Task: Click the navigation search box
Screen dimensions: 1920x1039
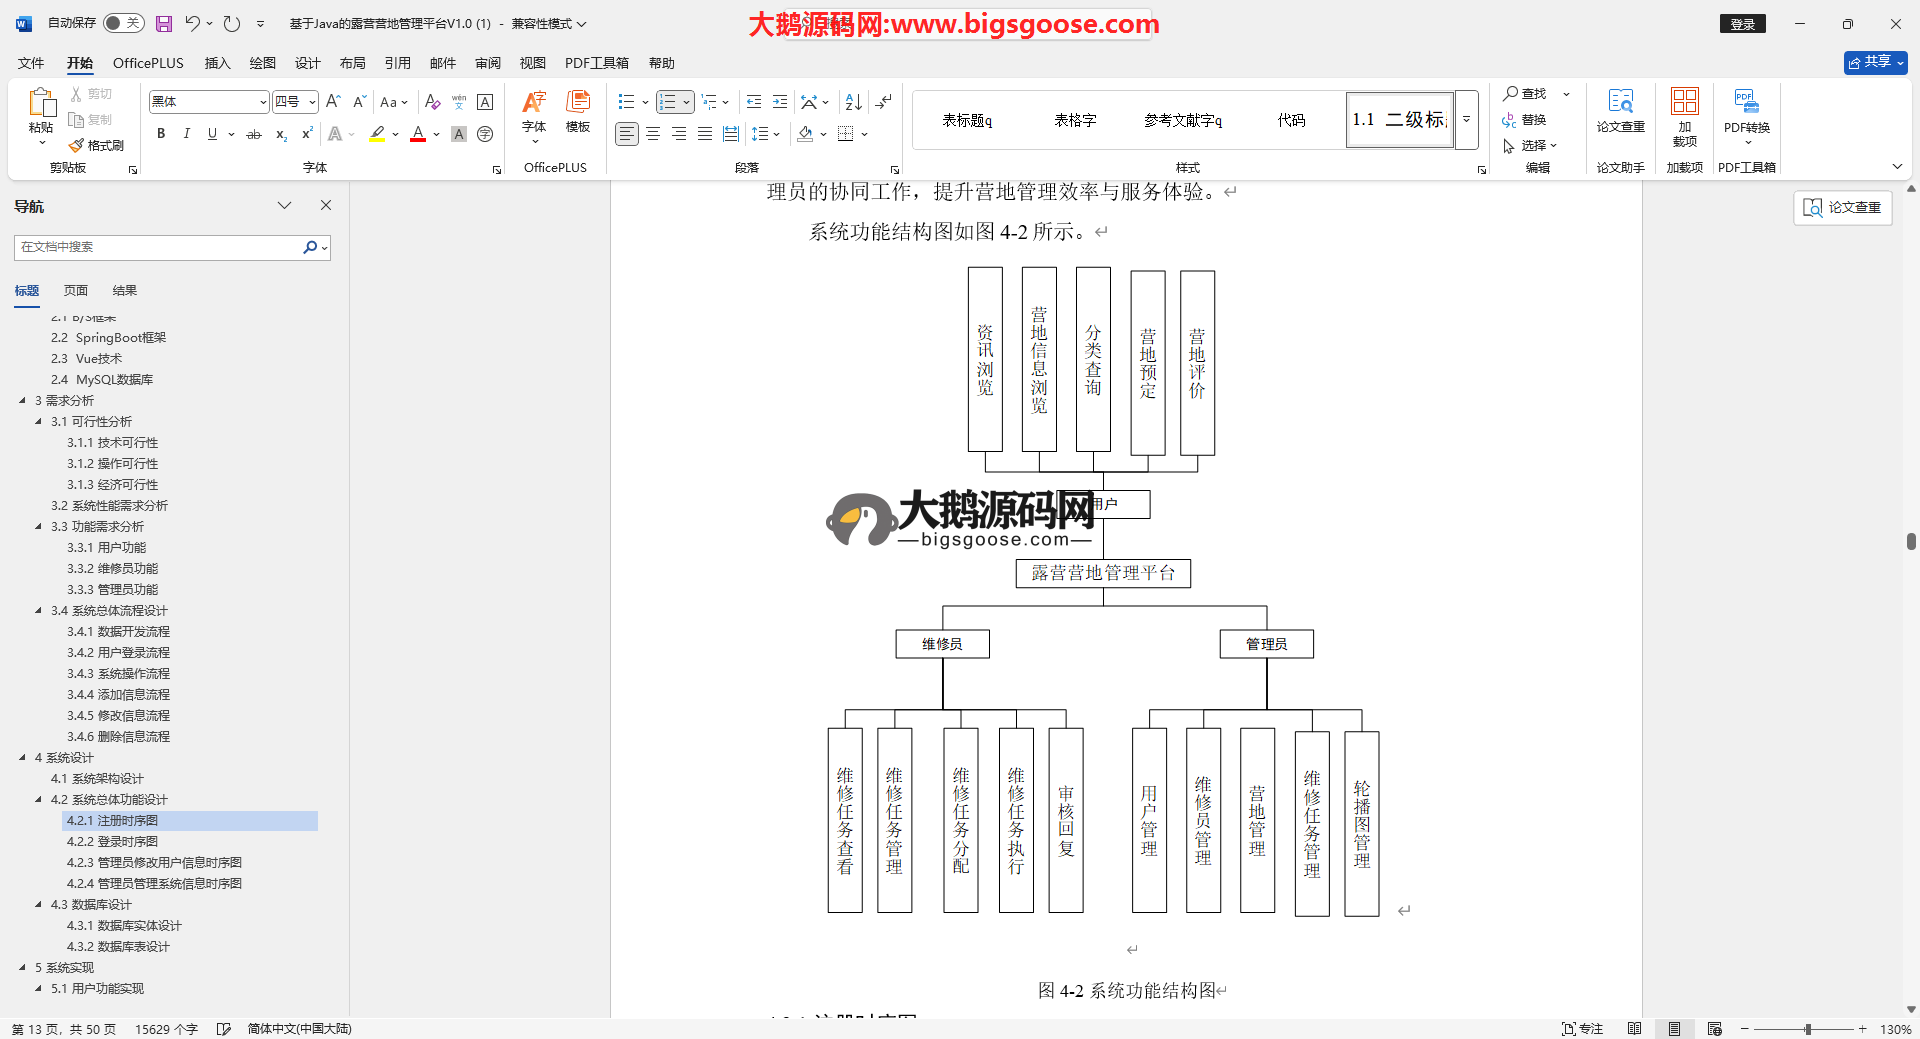Action: click(160, 247)
